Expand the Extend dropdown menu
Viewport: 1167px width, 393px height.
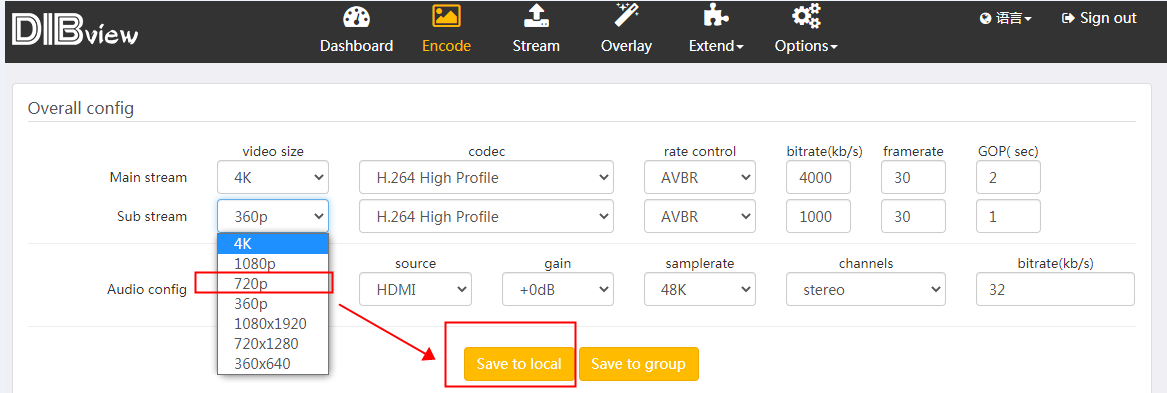pos(716,46)
